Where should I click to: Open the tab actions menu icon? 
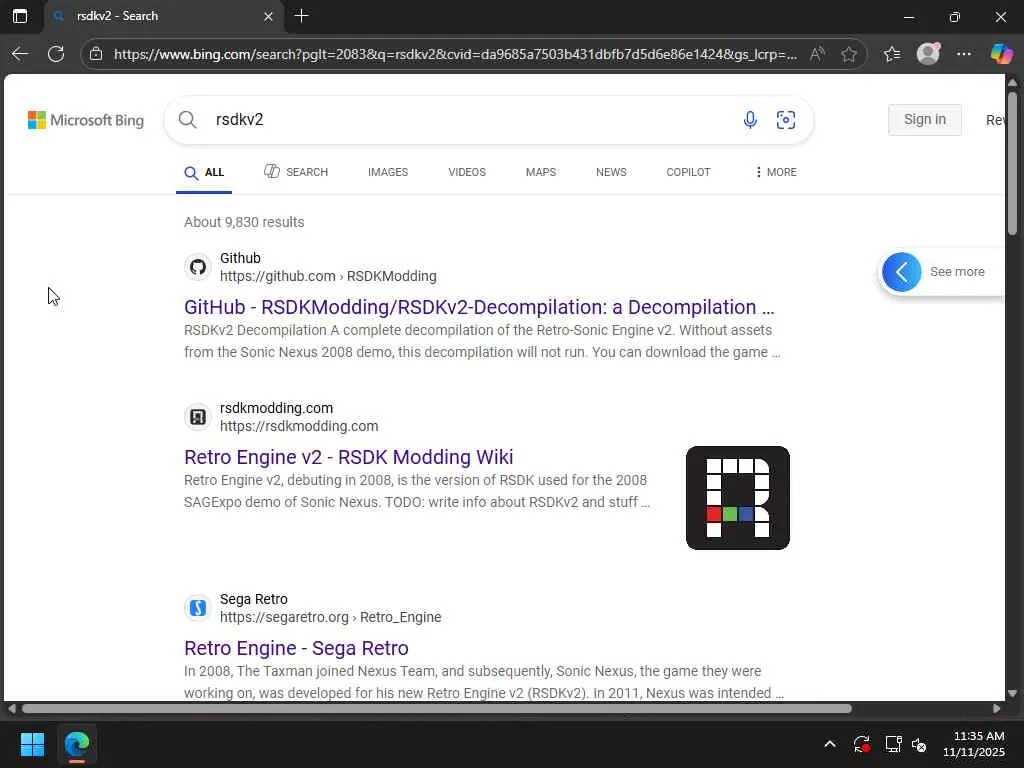click(20, 16)
